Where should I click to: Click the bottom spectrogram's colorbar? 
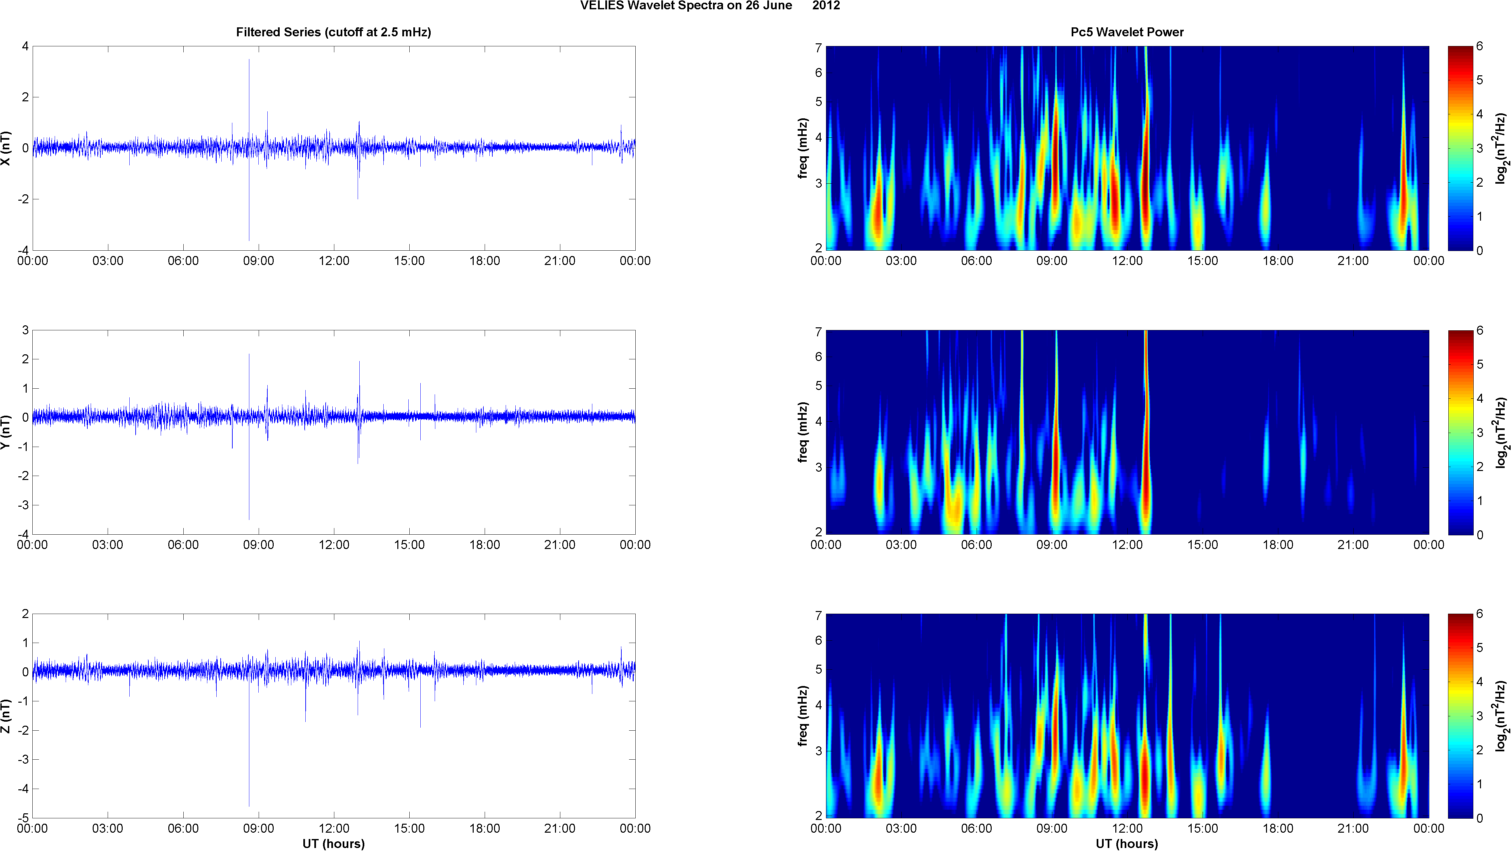click(1460, 716)
